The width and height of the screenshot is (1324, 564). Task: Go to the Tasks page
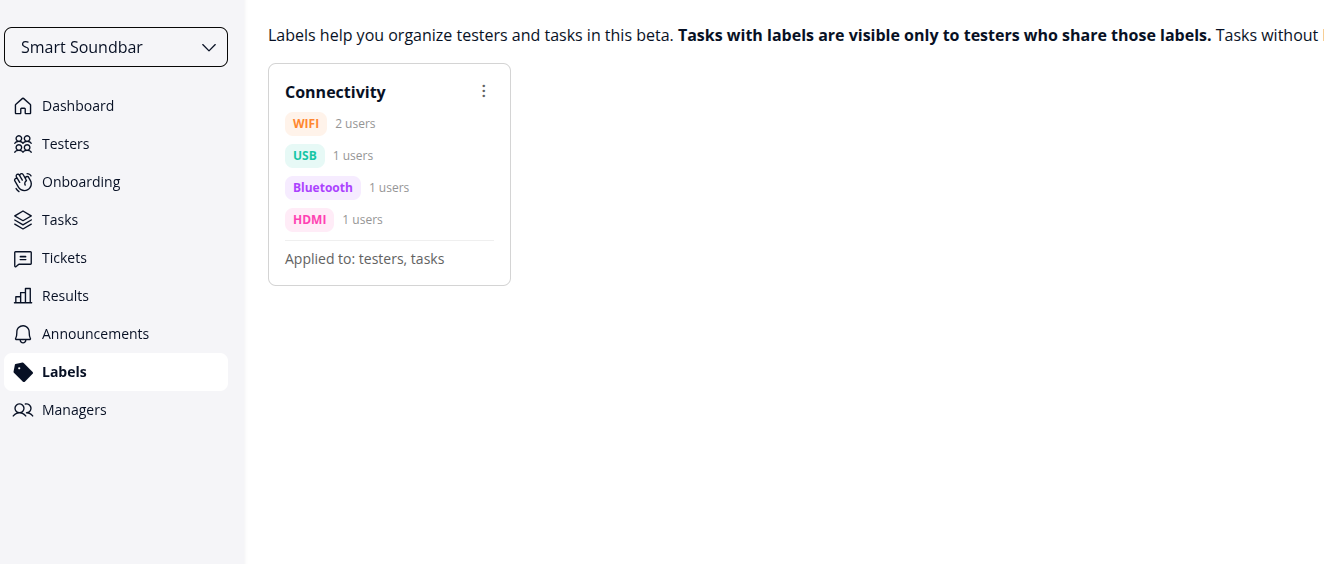coord(60,220)
